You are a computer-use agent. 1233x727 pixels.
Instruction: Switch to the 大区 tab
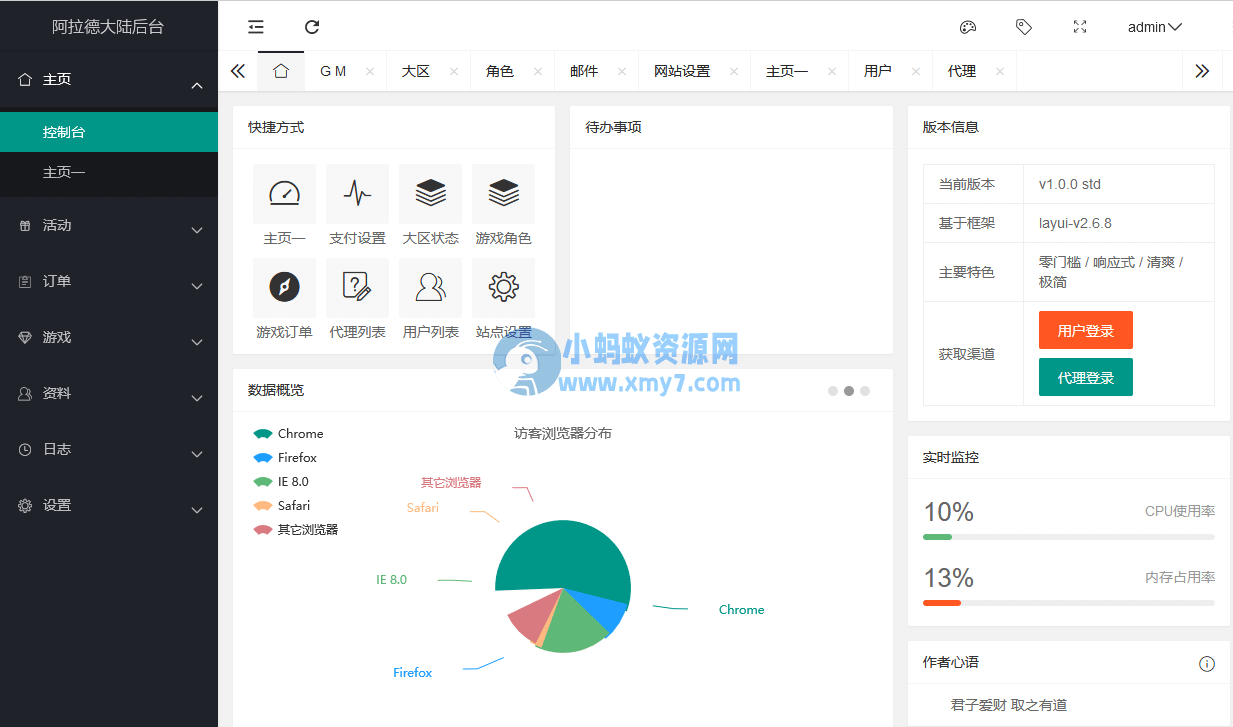[416, 71]
